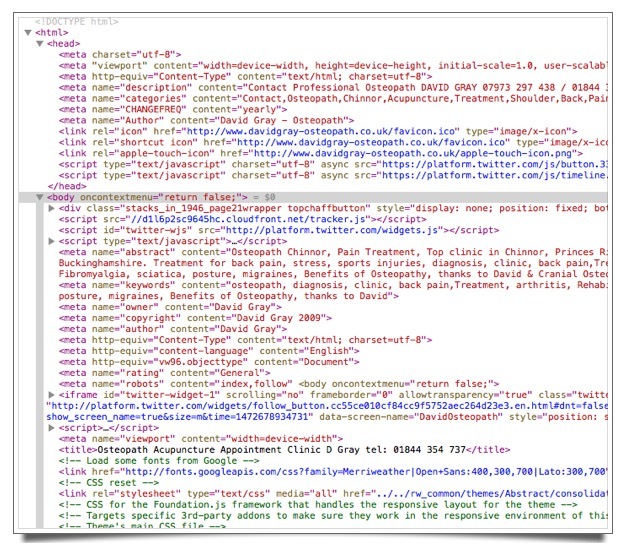The height and width of the screenshot is (545, 628).
Task: Select the closing head tag
Action: pos(67,186)
